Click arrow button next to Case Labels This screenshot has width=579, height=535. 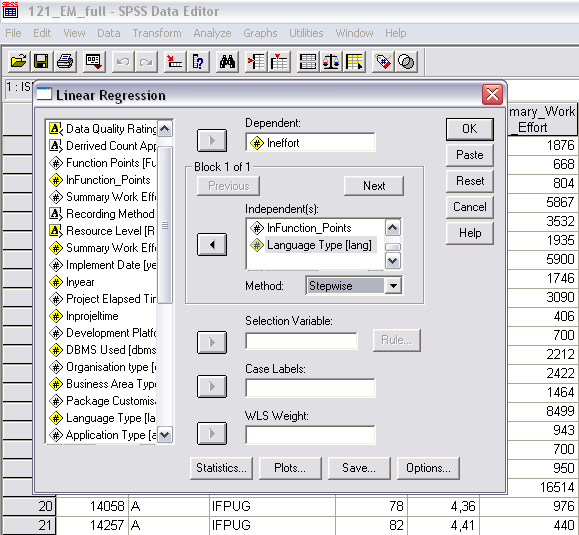pos(212,386)
